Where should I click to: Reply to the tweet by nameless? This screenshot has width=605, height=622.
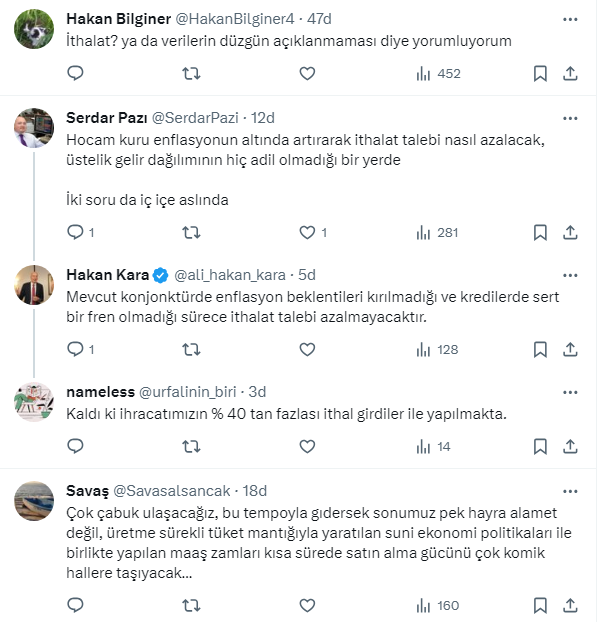coord(75,446)
